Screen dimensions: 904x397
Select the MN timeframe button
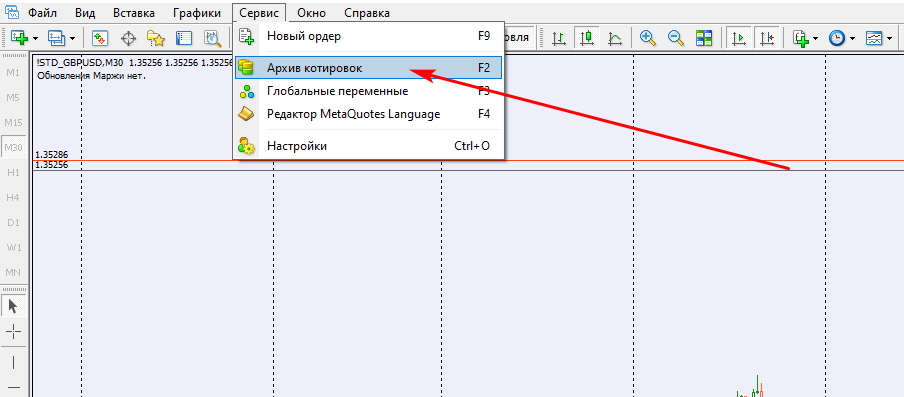click(13, 272)
